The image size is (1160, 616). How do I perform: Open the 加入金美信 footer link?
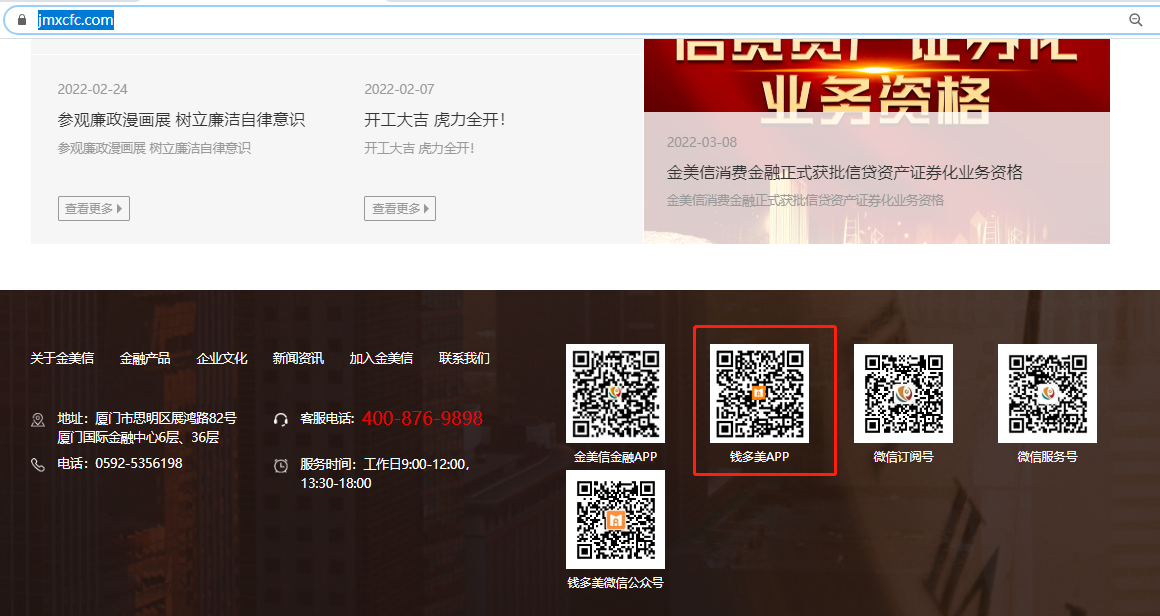pyautogui.click(x=381, y=358)
